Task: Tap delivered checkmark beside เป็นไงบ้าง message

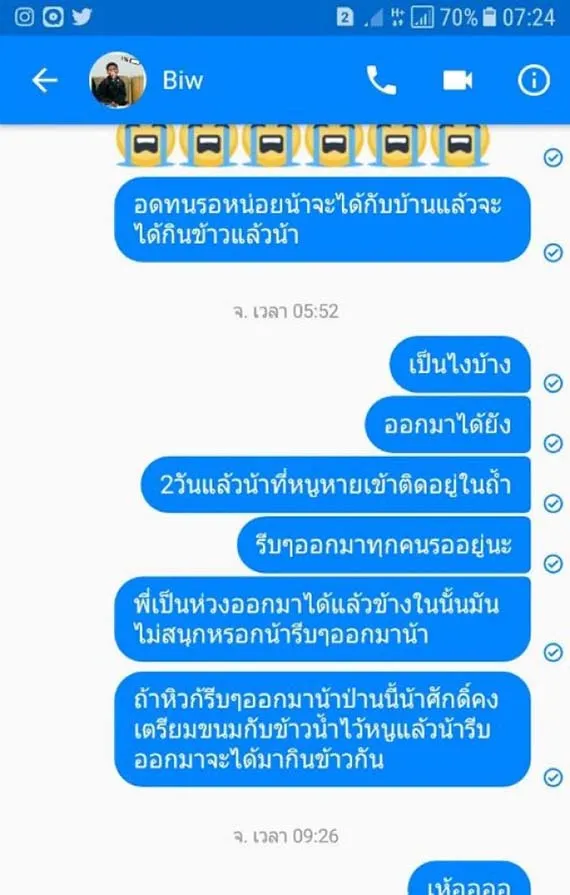Action: point(553,383)
